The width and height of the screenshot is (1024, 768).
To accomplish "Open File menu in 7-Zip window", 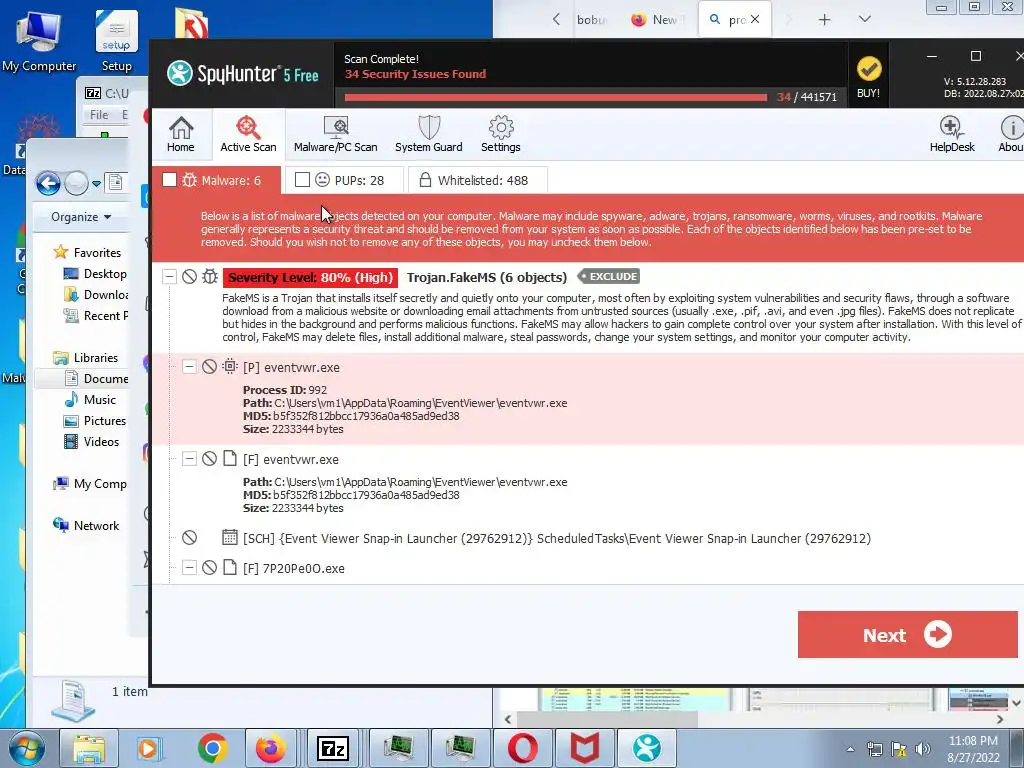I will 99,115.
